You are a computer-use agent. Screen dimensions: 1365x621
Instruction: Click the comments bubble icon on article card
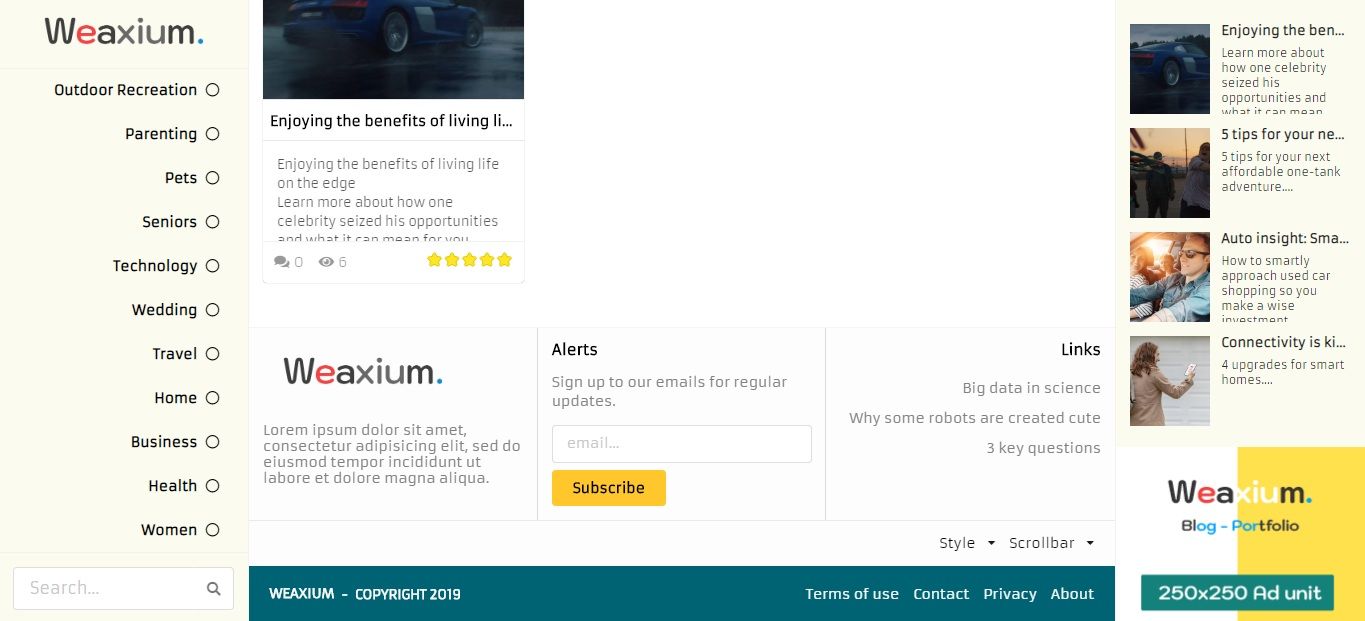[282, 262]
